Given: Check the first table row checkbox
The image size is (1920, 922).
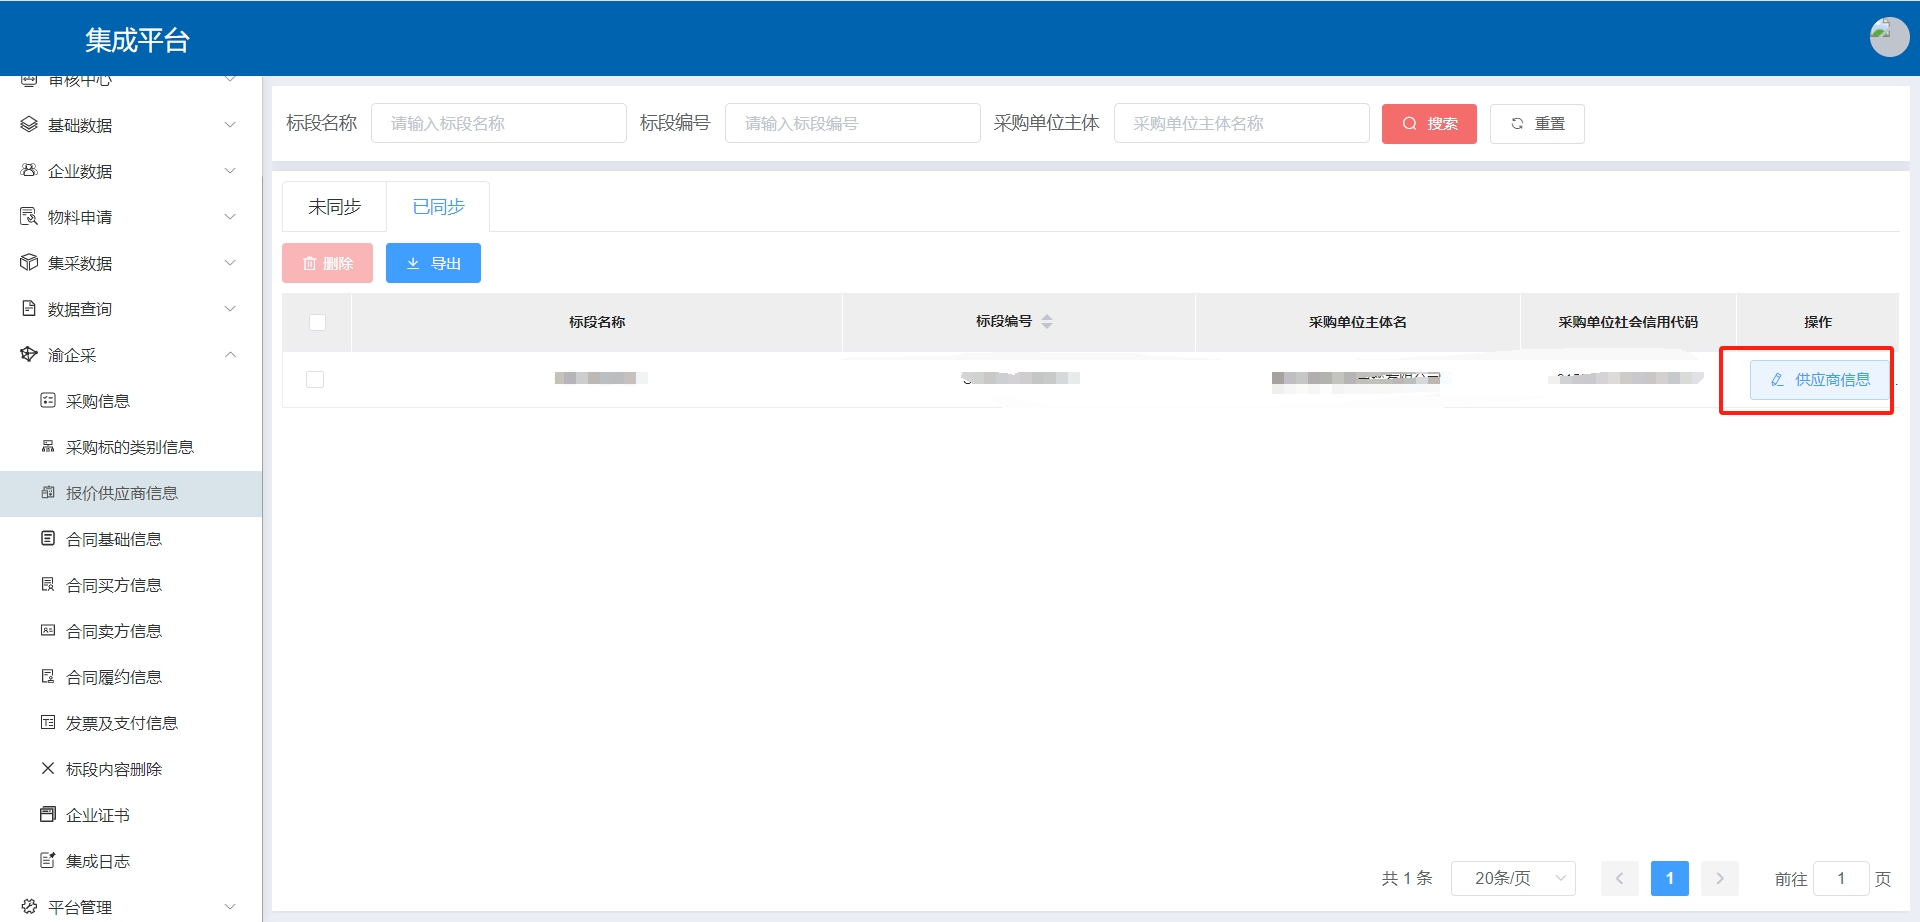Looking at the screenshot, I should [x=315, y=379].
